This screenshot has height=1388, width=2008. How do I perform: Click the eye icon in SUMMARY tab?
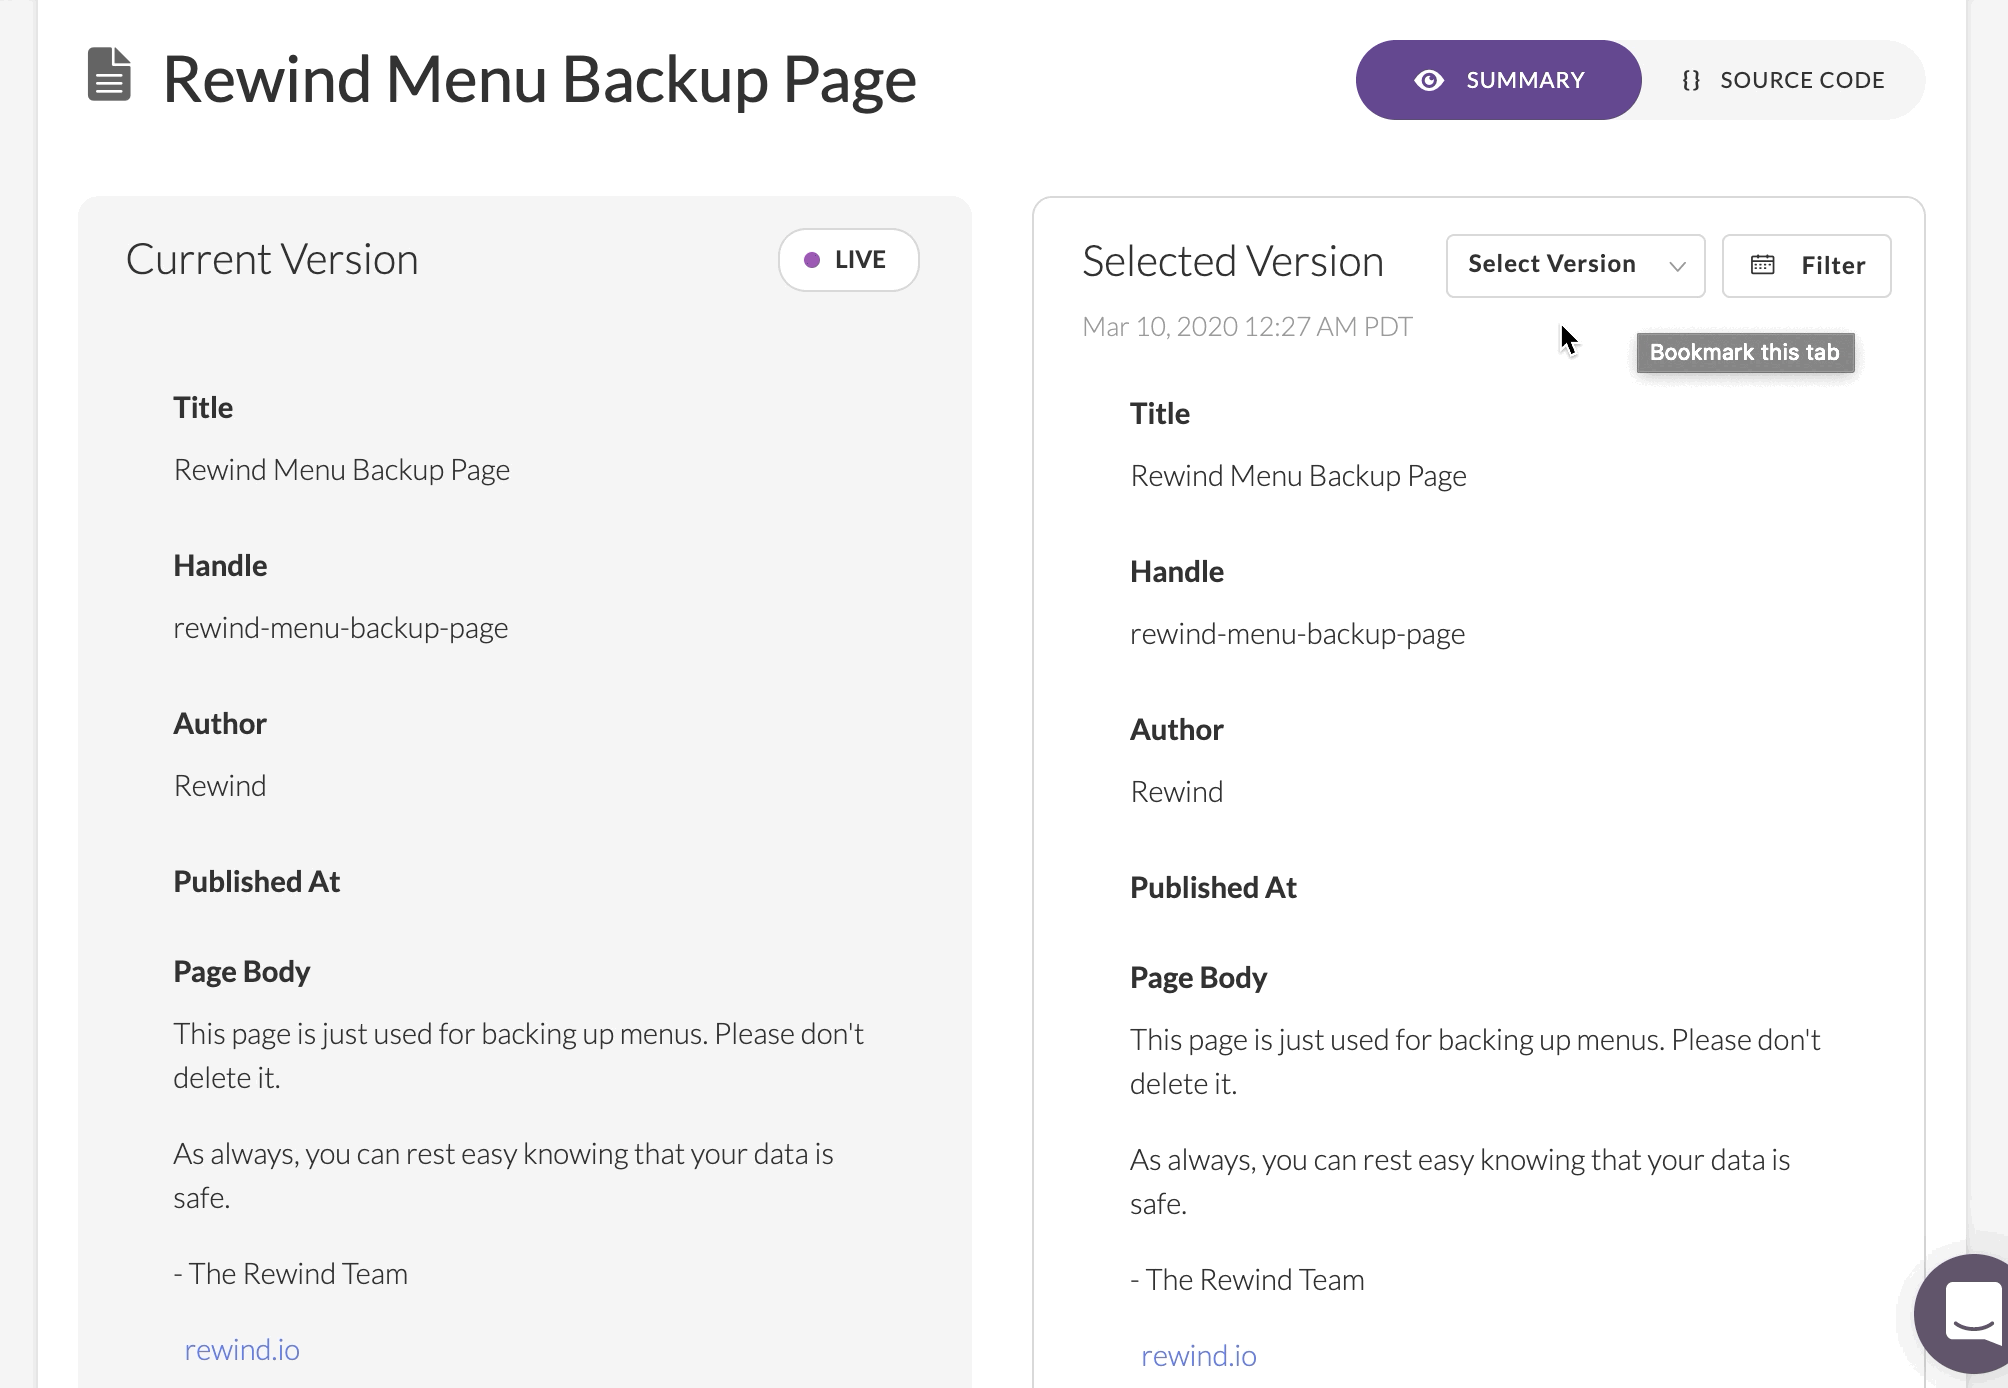click(1429, 80)
